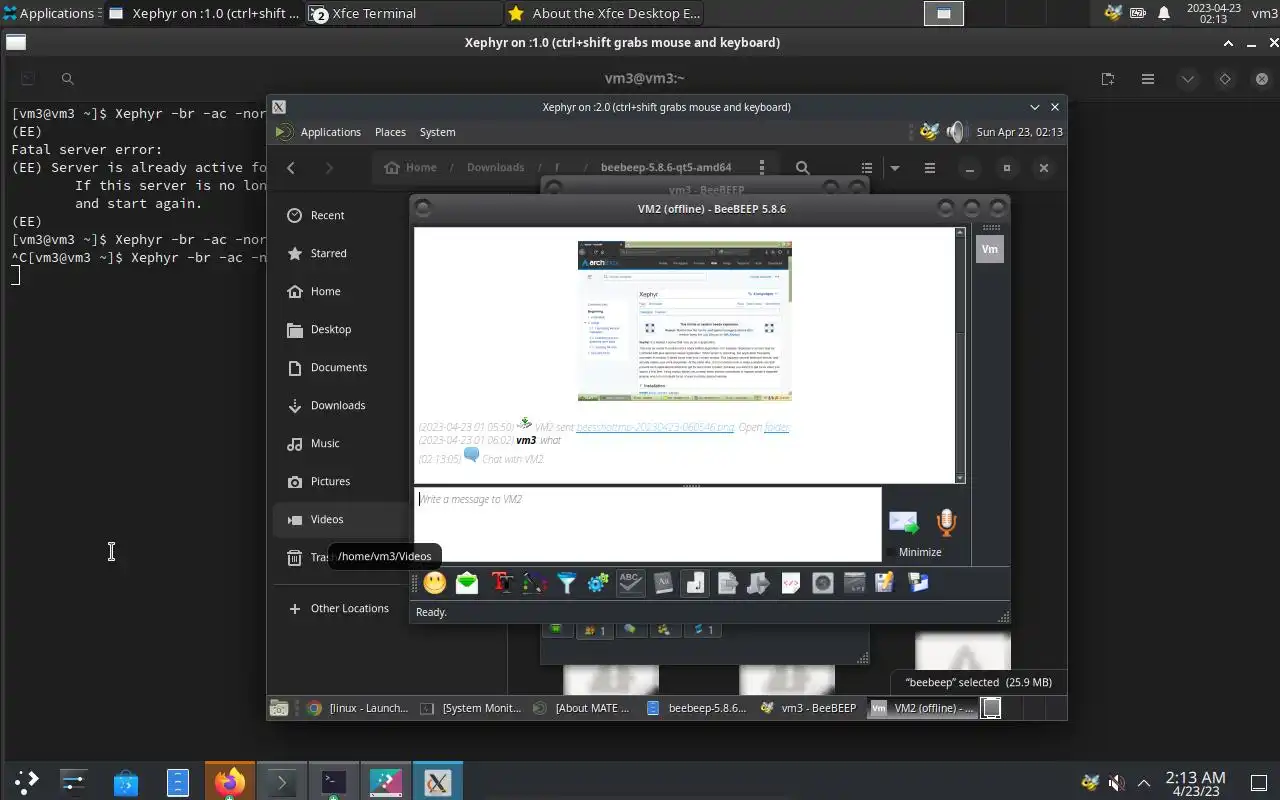Click the Home breadcrumb in file manager path
1280x800 pixels.
click(x=411, y=168)
